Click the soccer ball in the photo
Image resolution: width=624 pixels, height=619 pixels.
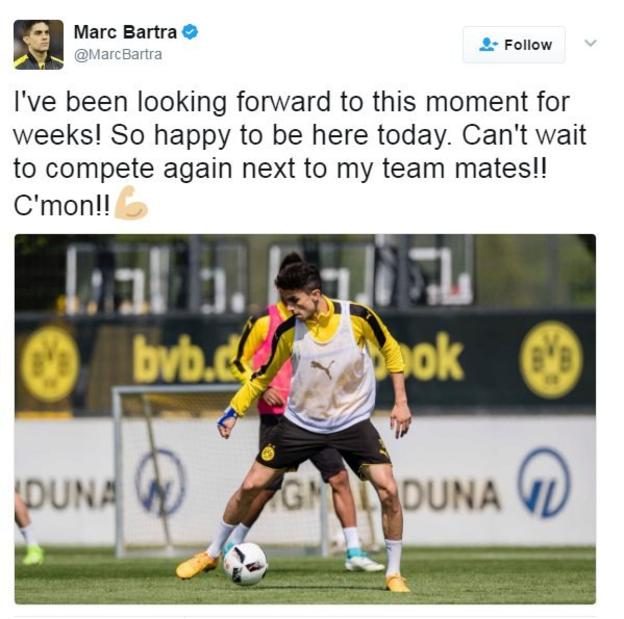coord(245,564)
